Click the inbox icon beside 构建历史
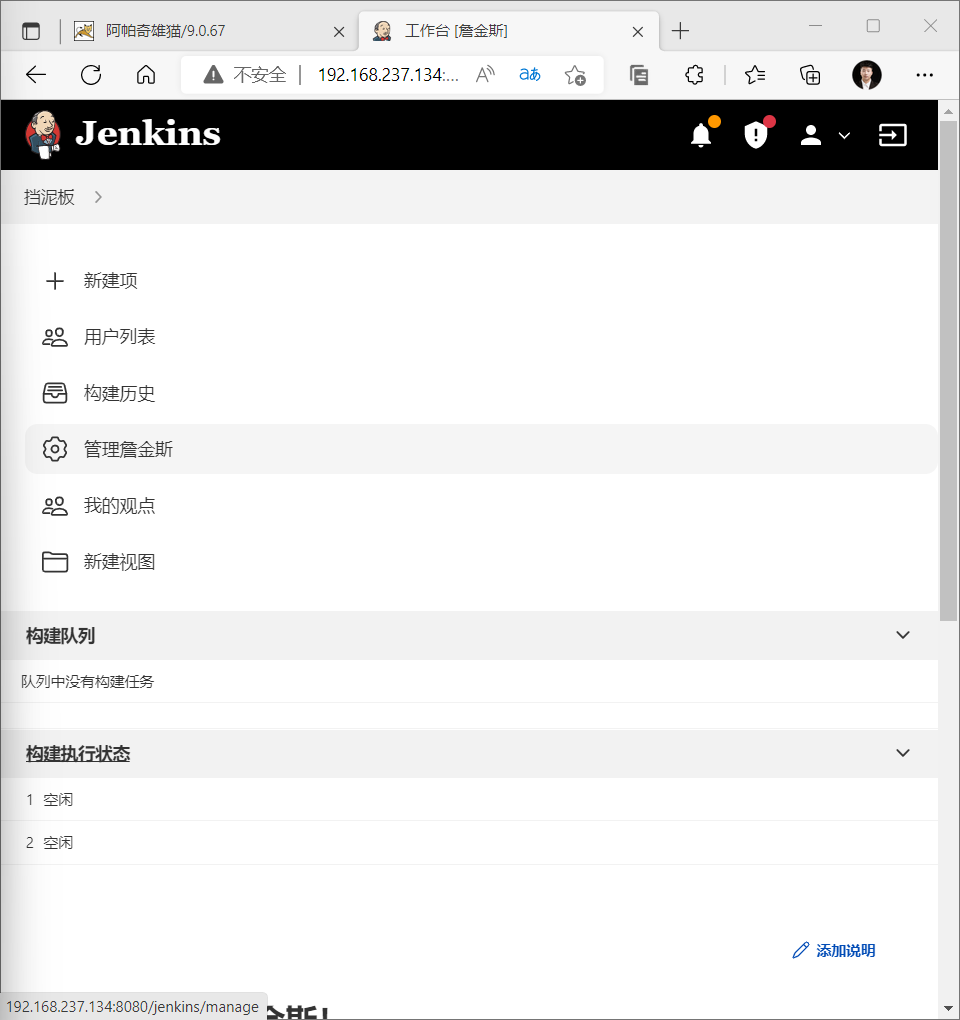The image size is (960, 1020). [x=55, y=393]
